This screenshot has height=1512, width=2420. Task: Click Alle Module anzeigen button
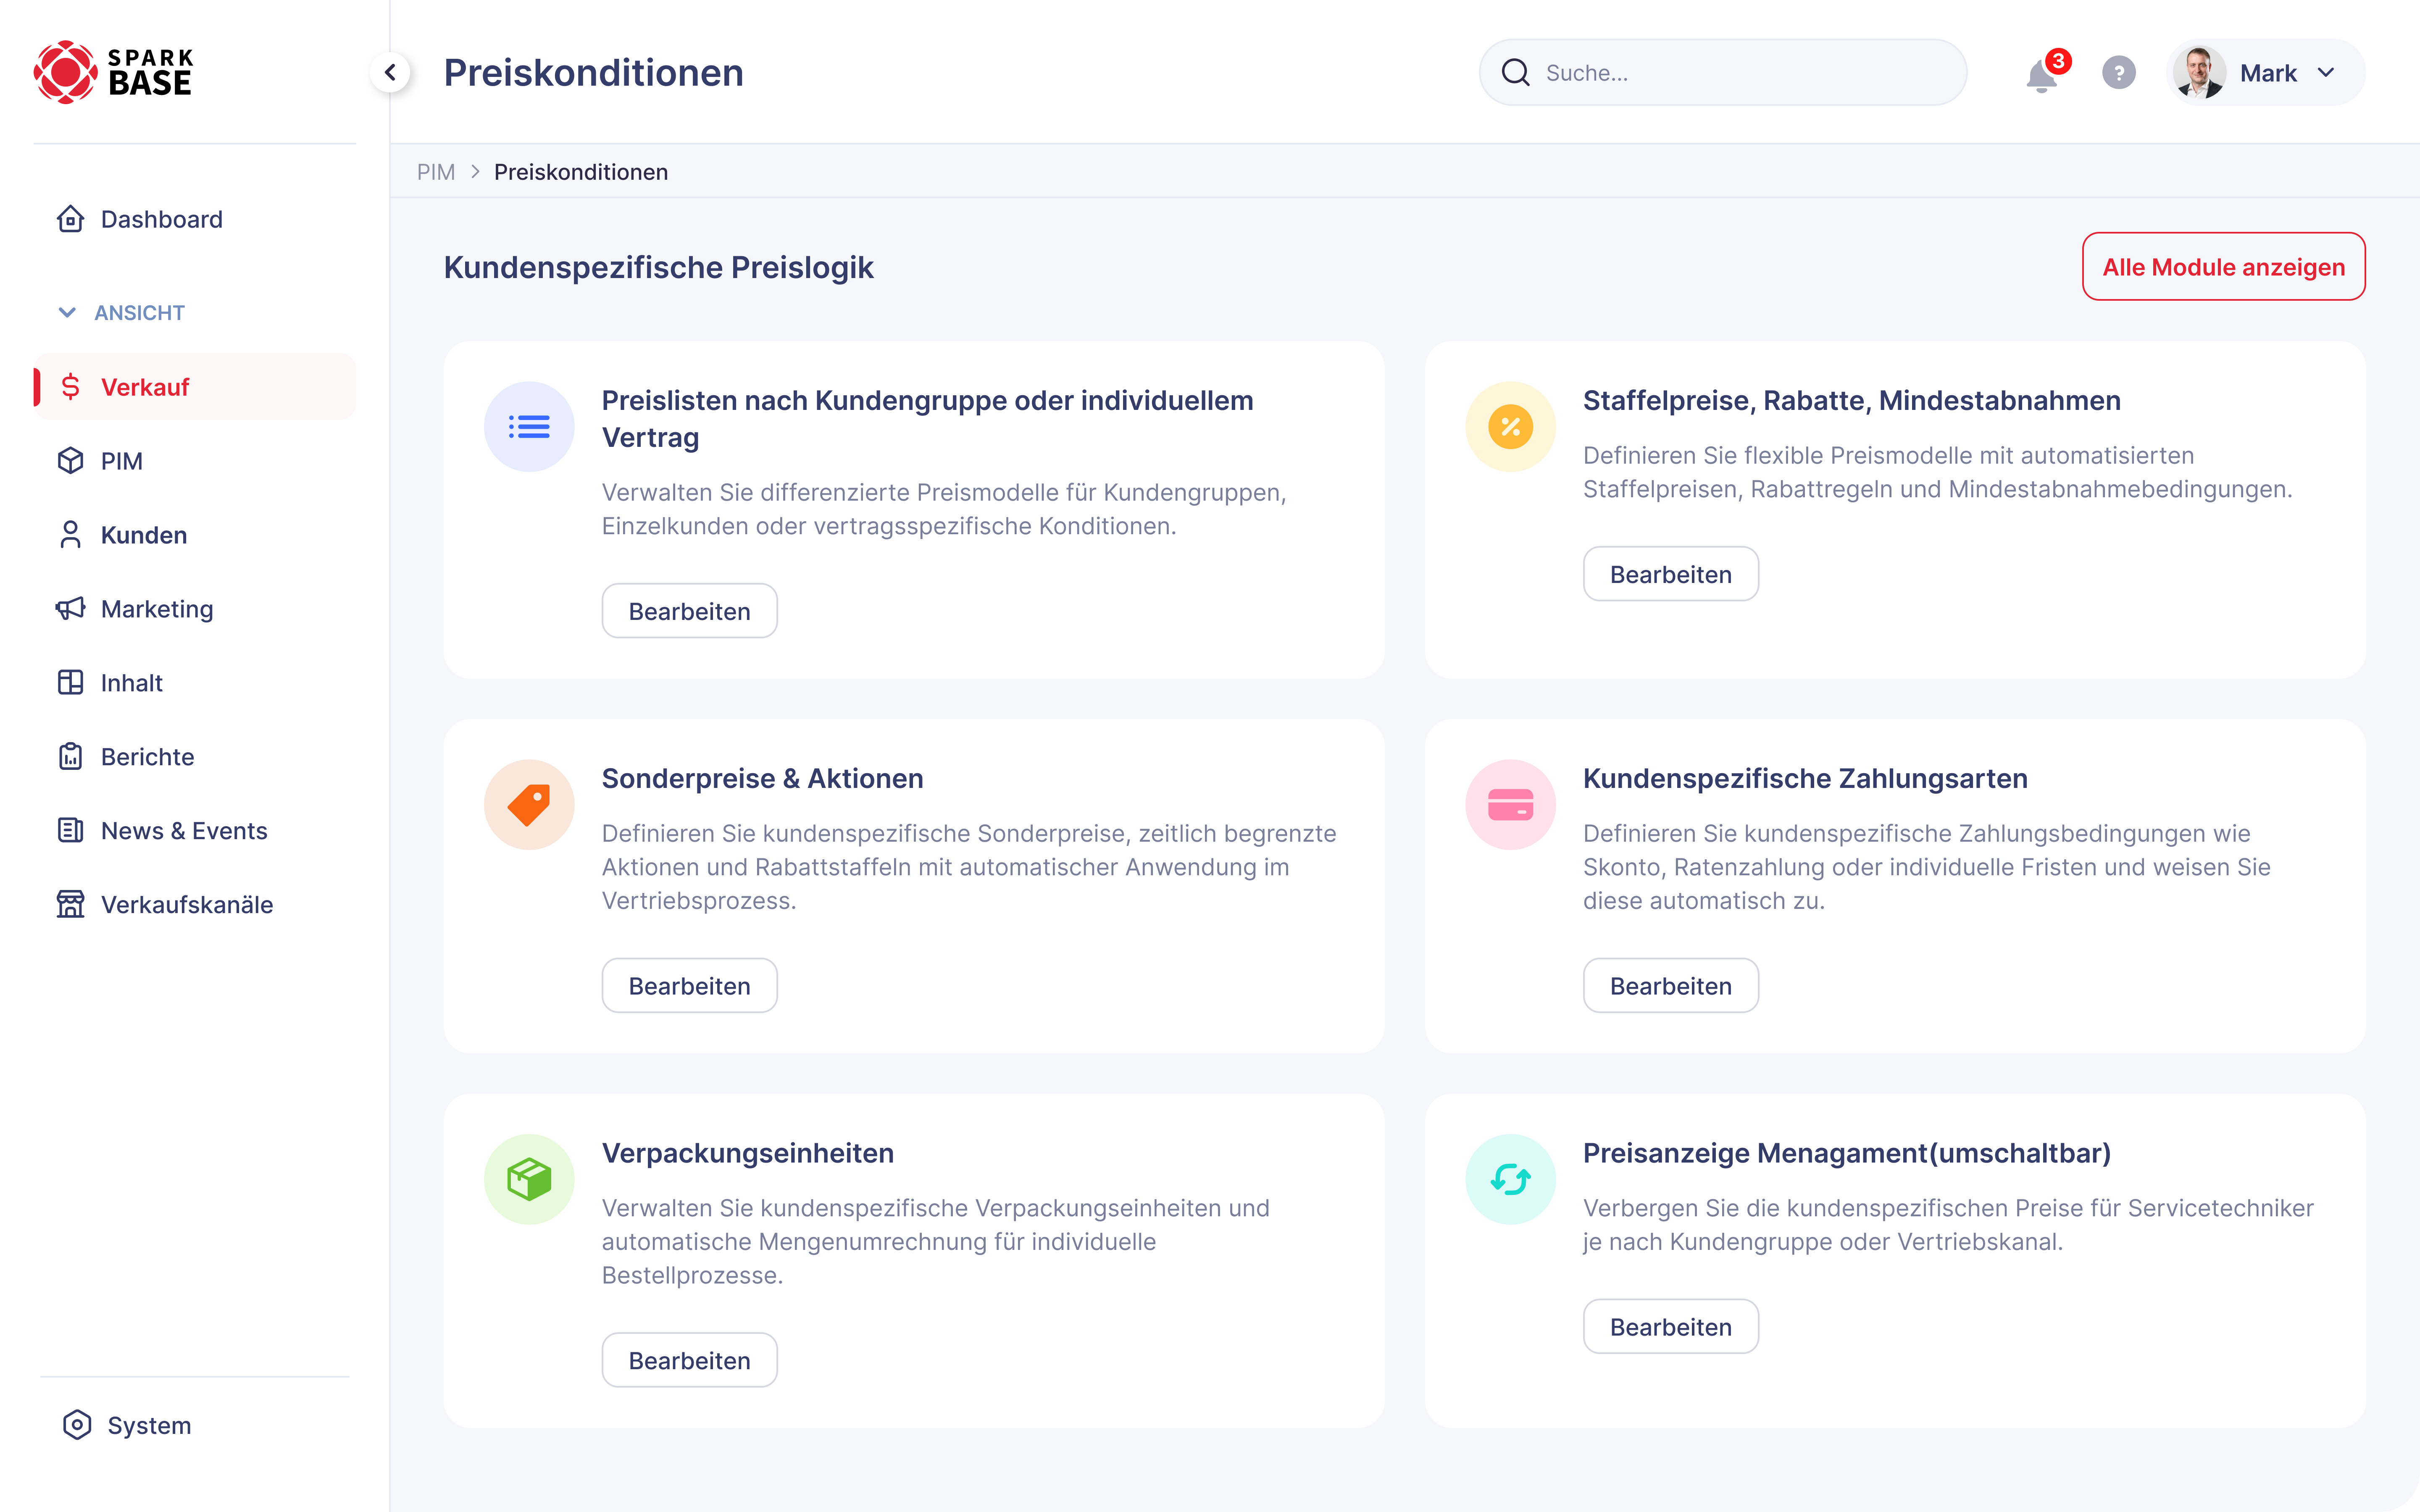2223,266
